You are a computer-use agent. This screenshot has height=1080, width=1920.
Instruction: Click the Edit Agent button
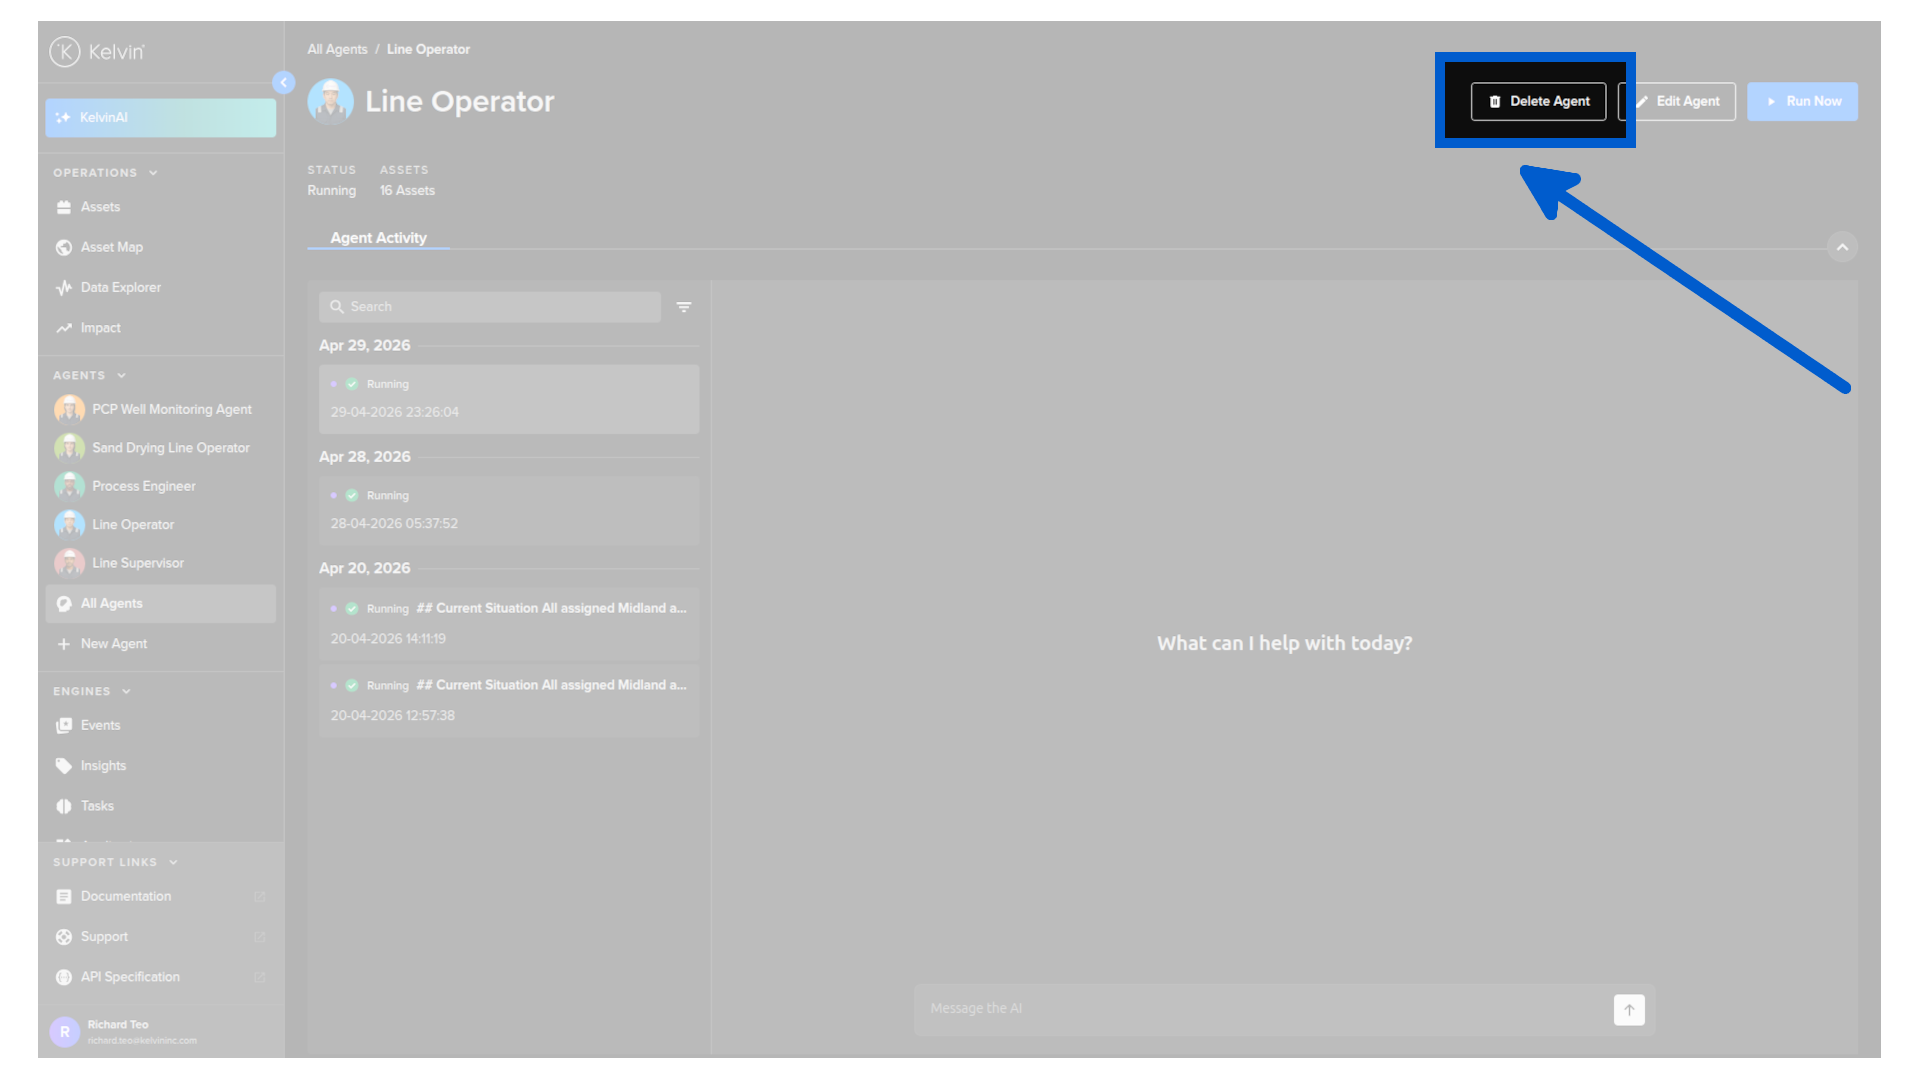pos(1679,101)
